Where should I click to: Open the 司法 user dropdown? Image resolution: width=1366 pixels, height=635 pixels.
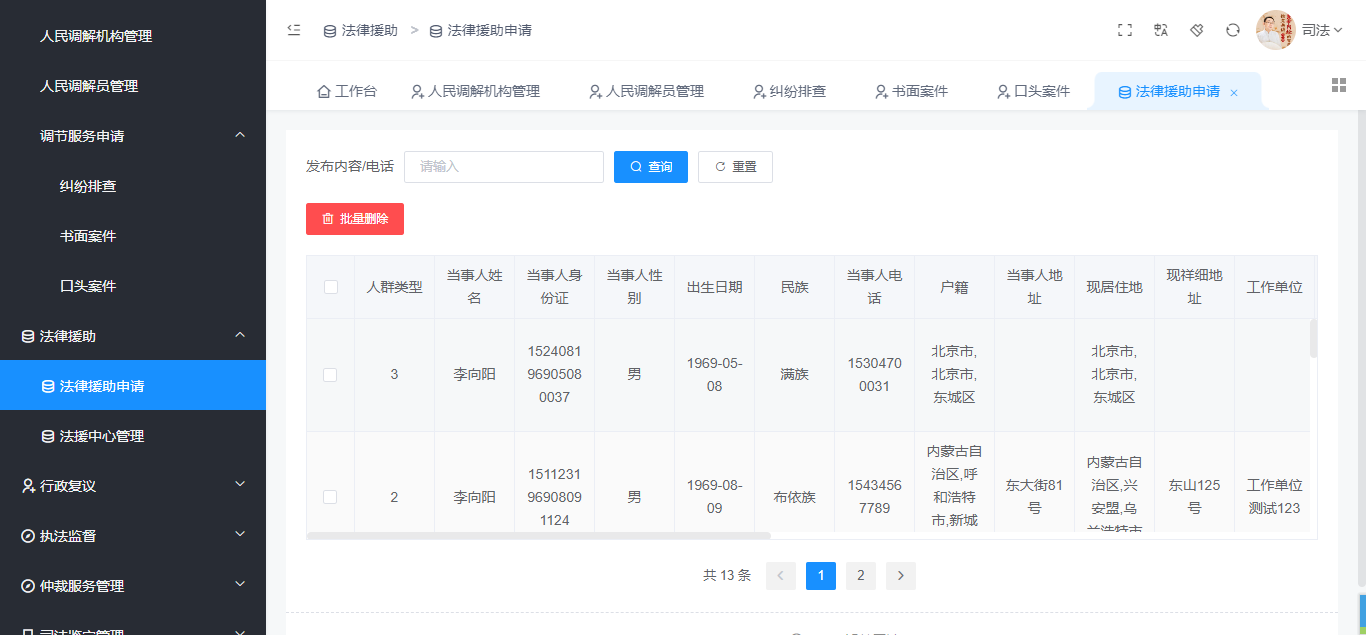pyautogui.click(x=1321, y=30)
